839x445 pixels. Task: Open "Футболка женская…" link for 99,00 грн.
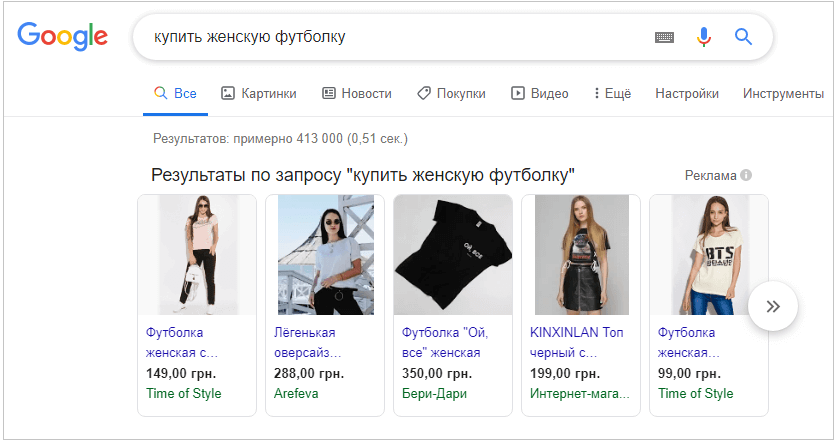click(689, 342)
